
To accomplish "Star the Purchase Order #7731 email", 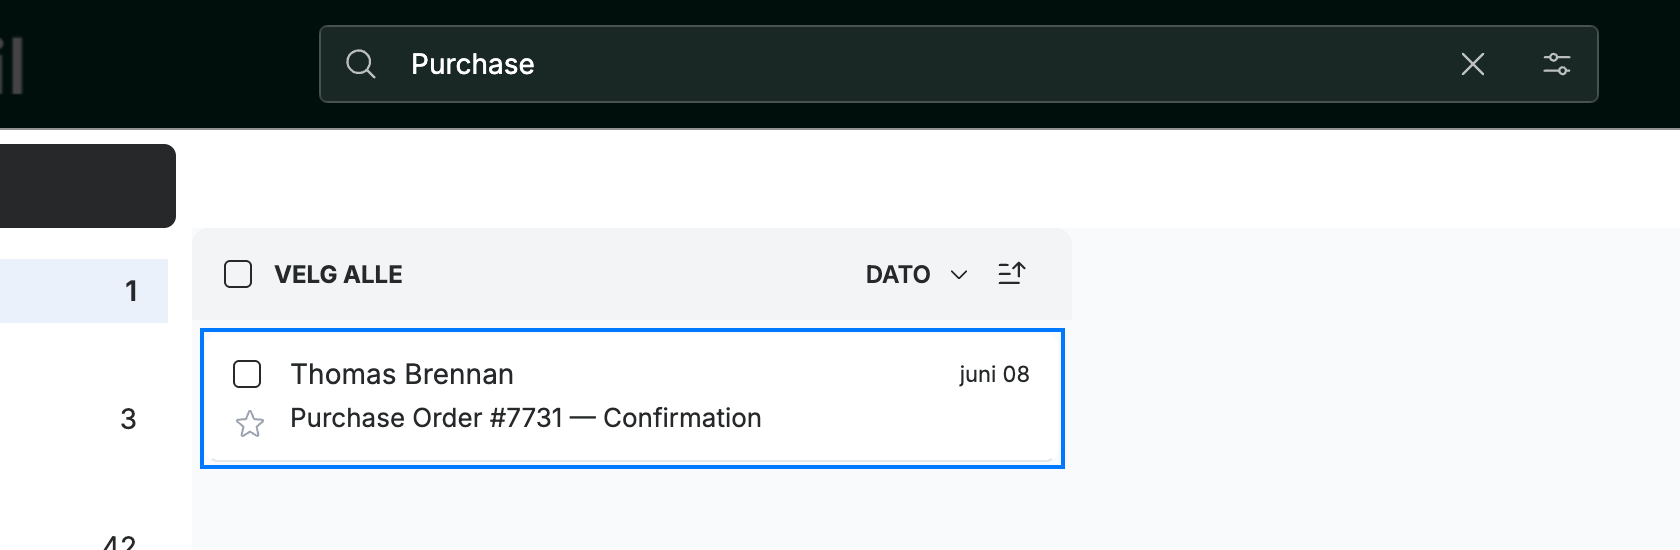I will point(250,424).
